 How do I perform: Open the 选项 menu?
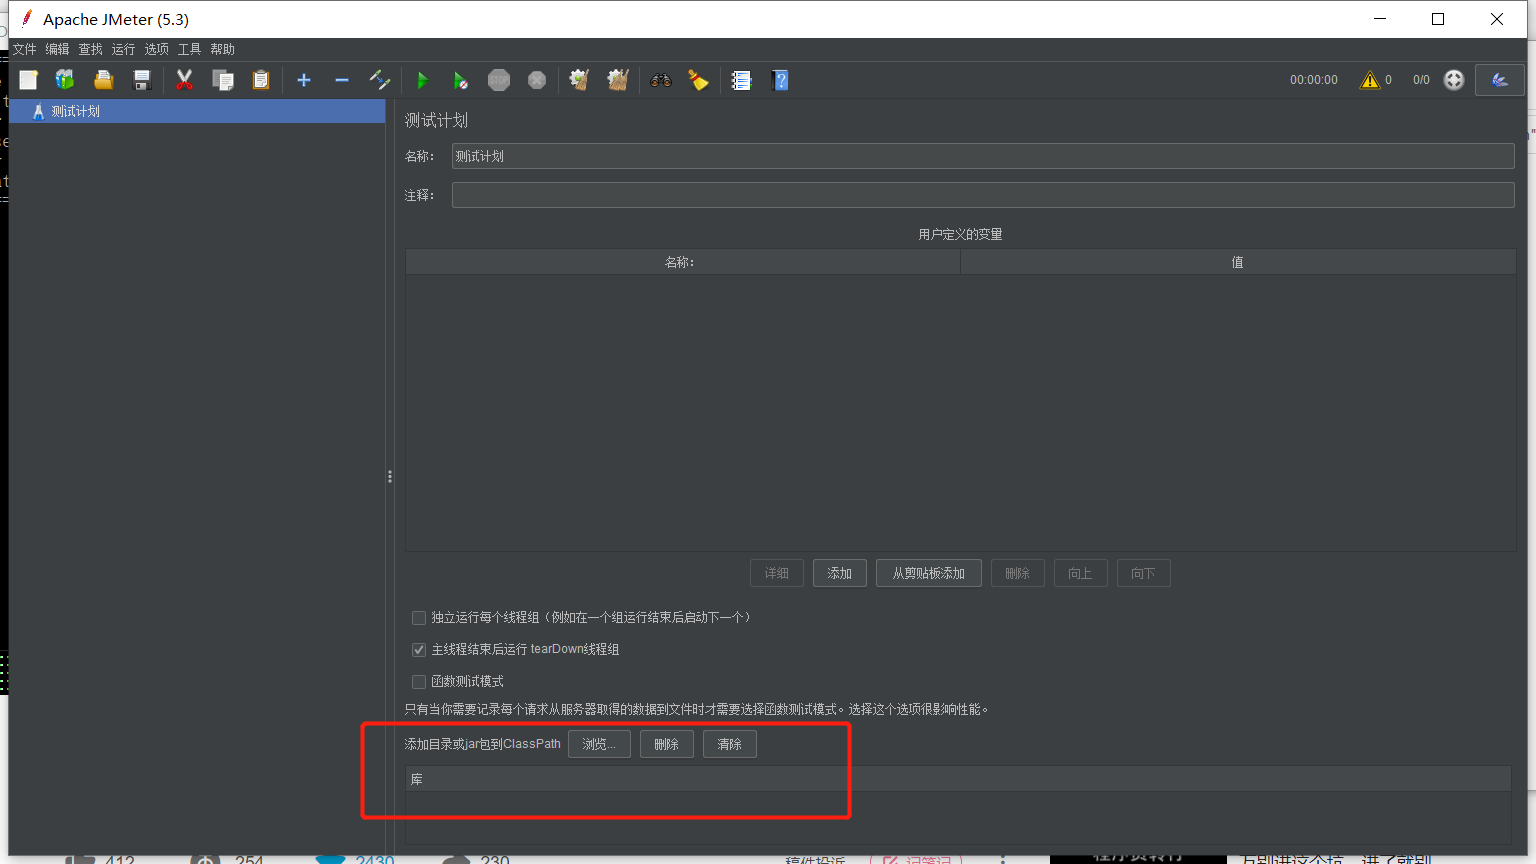click(157, 49)
